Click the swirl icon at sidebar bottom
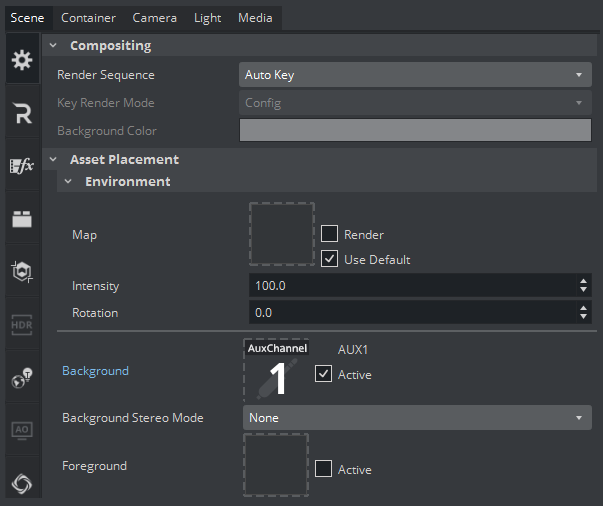The width and height of the screenshot is (603, 506). [21, 483]
